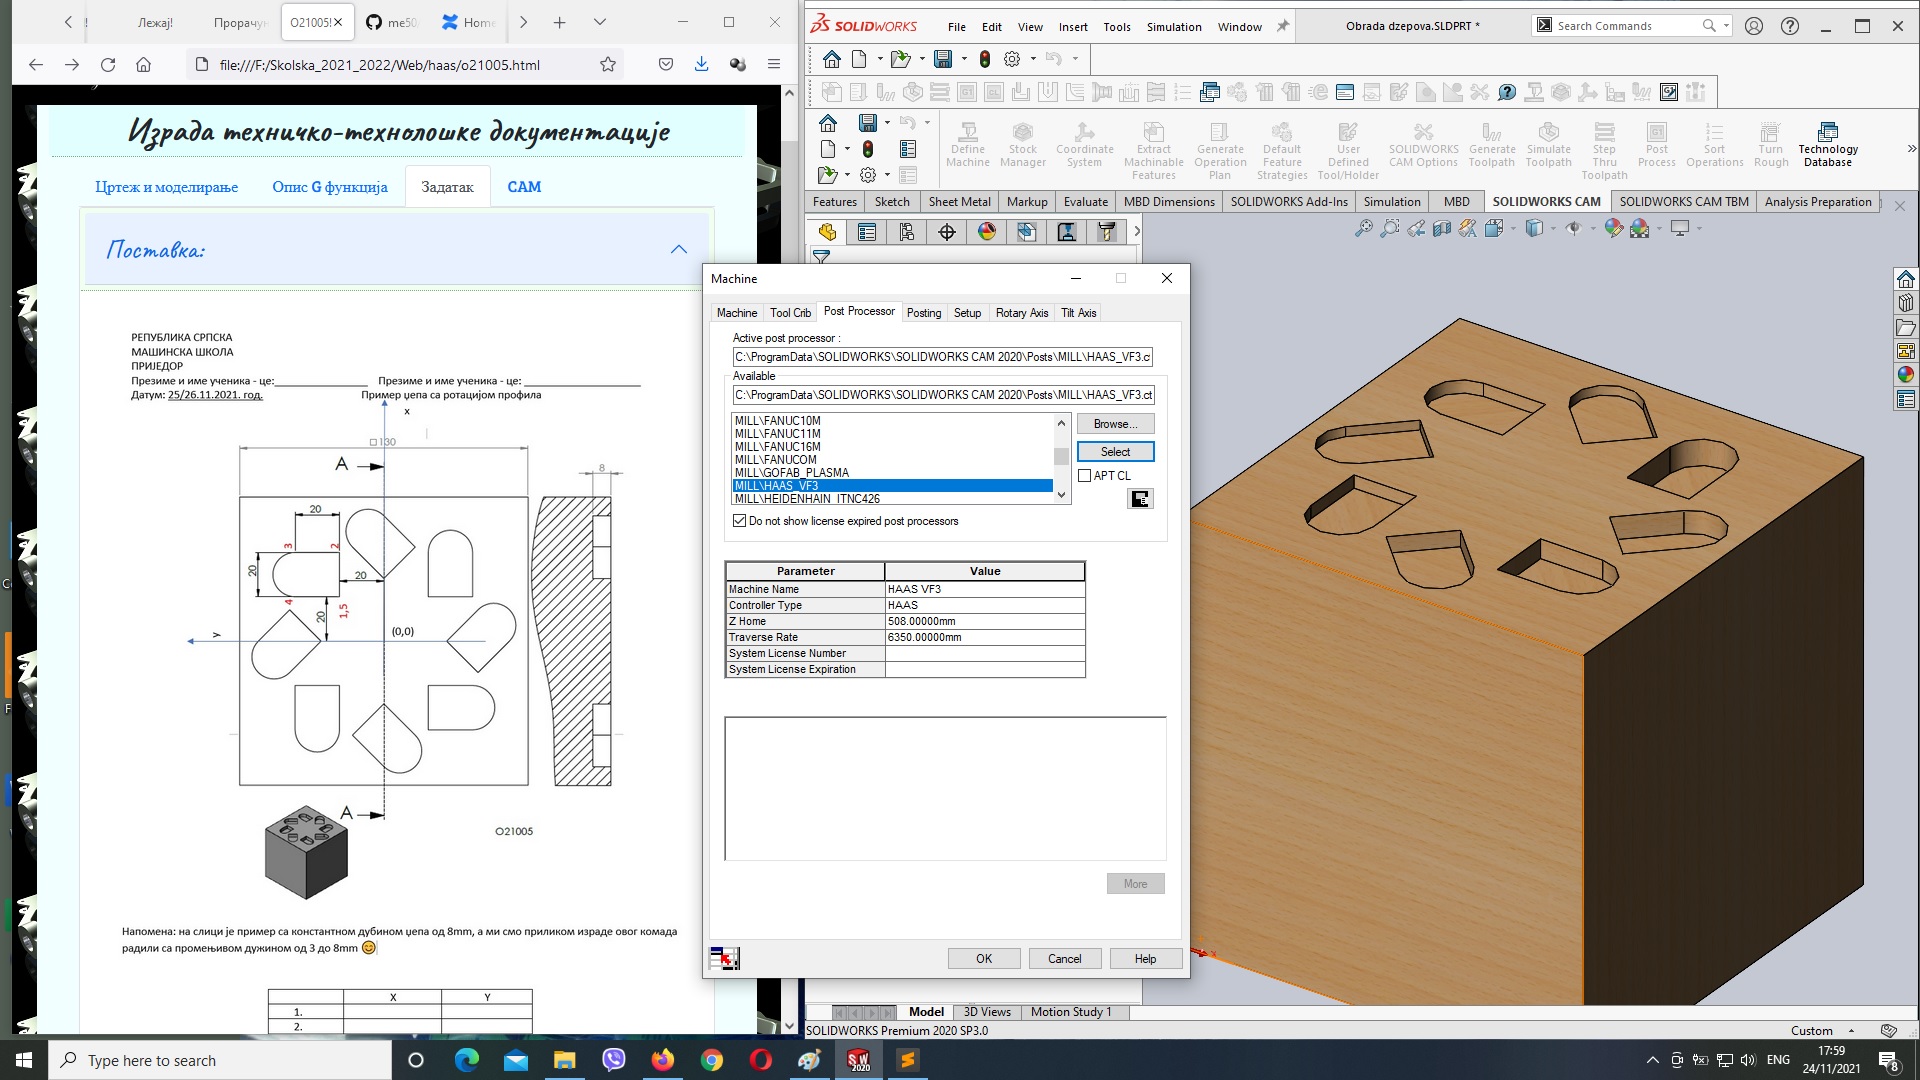Switch to the Rotary Axis tab
The image size is (1920, 1080).
1021,313
